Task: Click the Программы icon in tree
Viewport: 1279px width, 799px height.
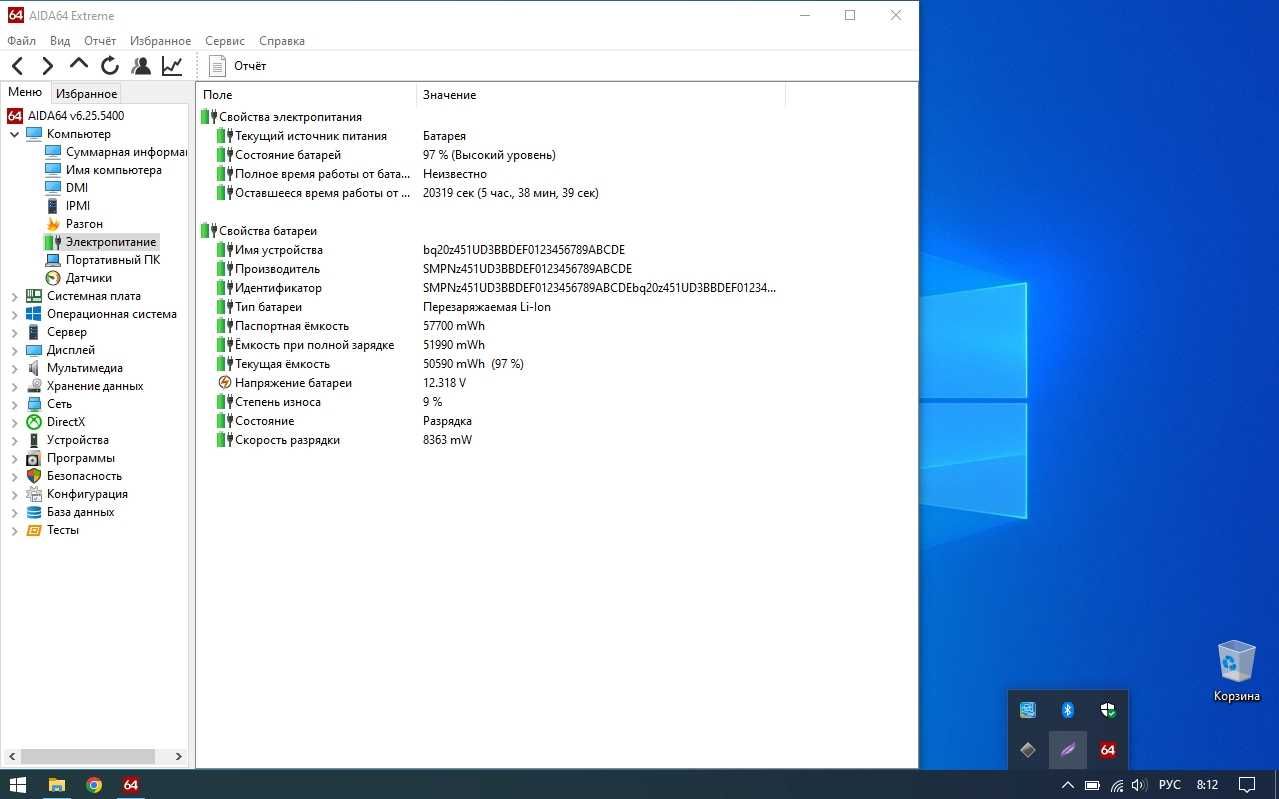Action: [x=34, y=458]
